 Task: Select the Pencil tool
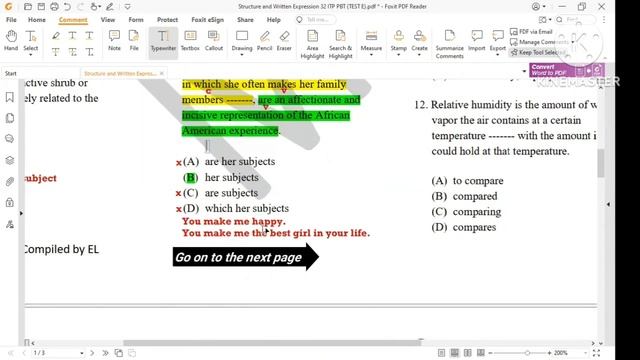click(x=264, y=40)
